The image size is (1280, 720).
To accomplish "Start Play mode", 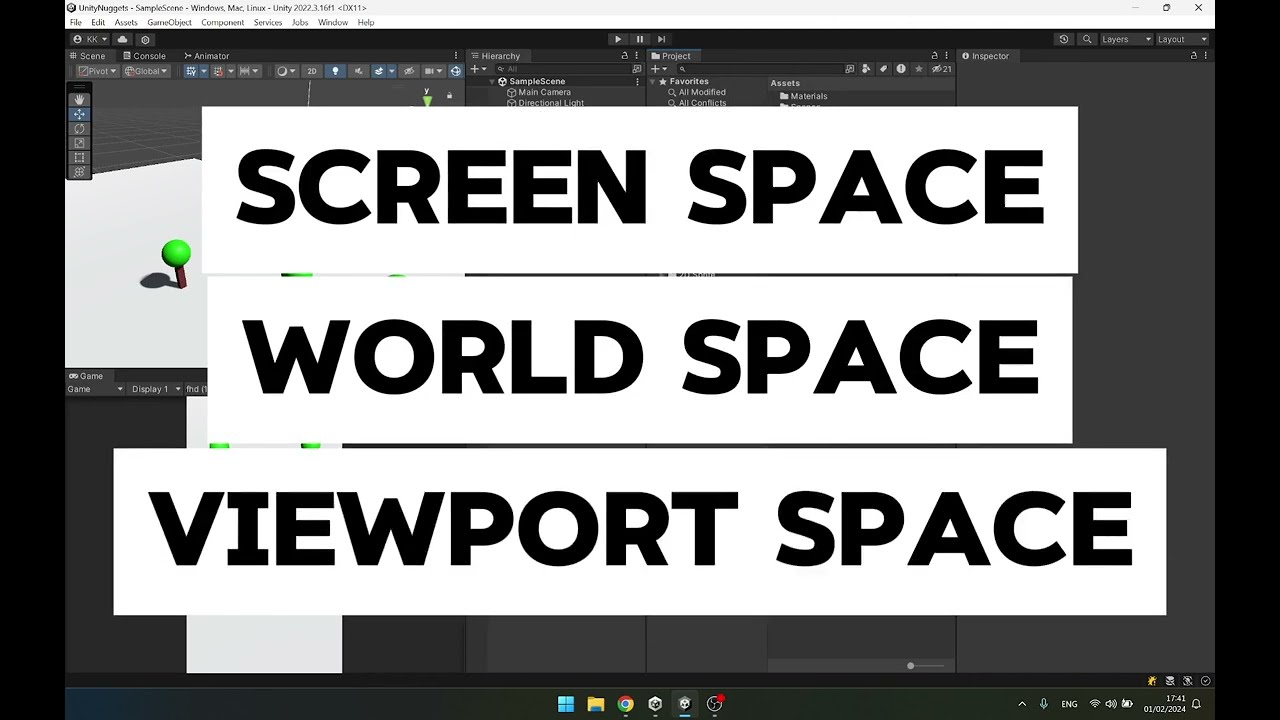I will (618, 39).
